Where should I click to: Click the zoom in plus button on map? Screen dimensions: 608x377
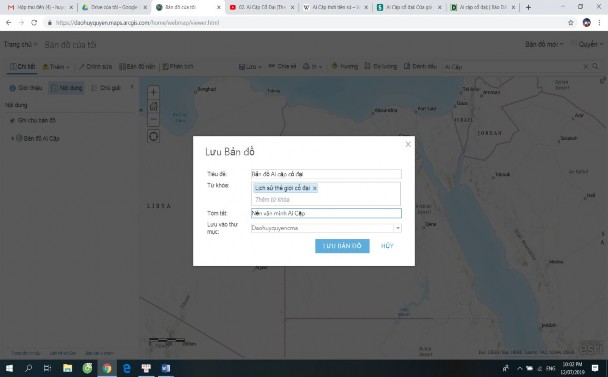153,92
